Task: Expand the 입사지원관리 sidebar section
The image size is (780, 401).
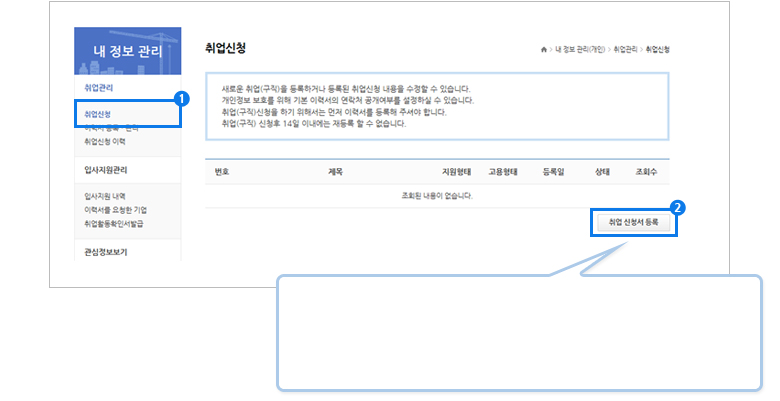Action: (105, 169)
